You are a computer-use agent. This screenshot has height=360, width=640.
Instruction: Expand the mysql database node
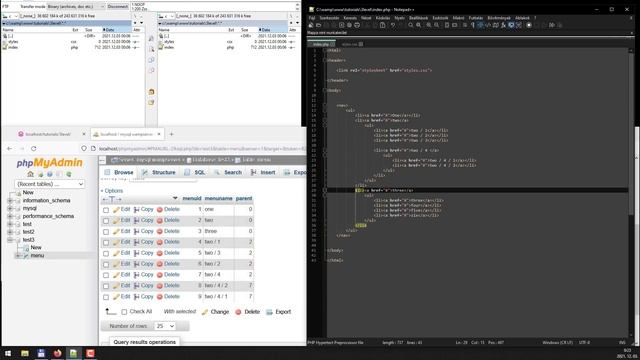[x=10, y=209]
